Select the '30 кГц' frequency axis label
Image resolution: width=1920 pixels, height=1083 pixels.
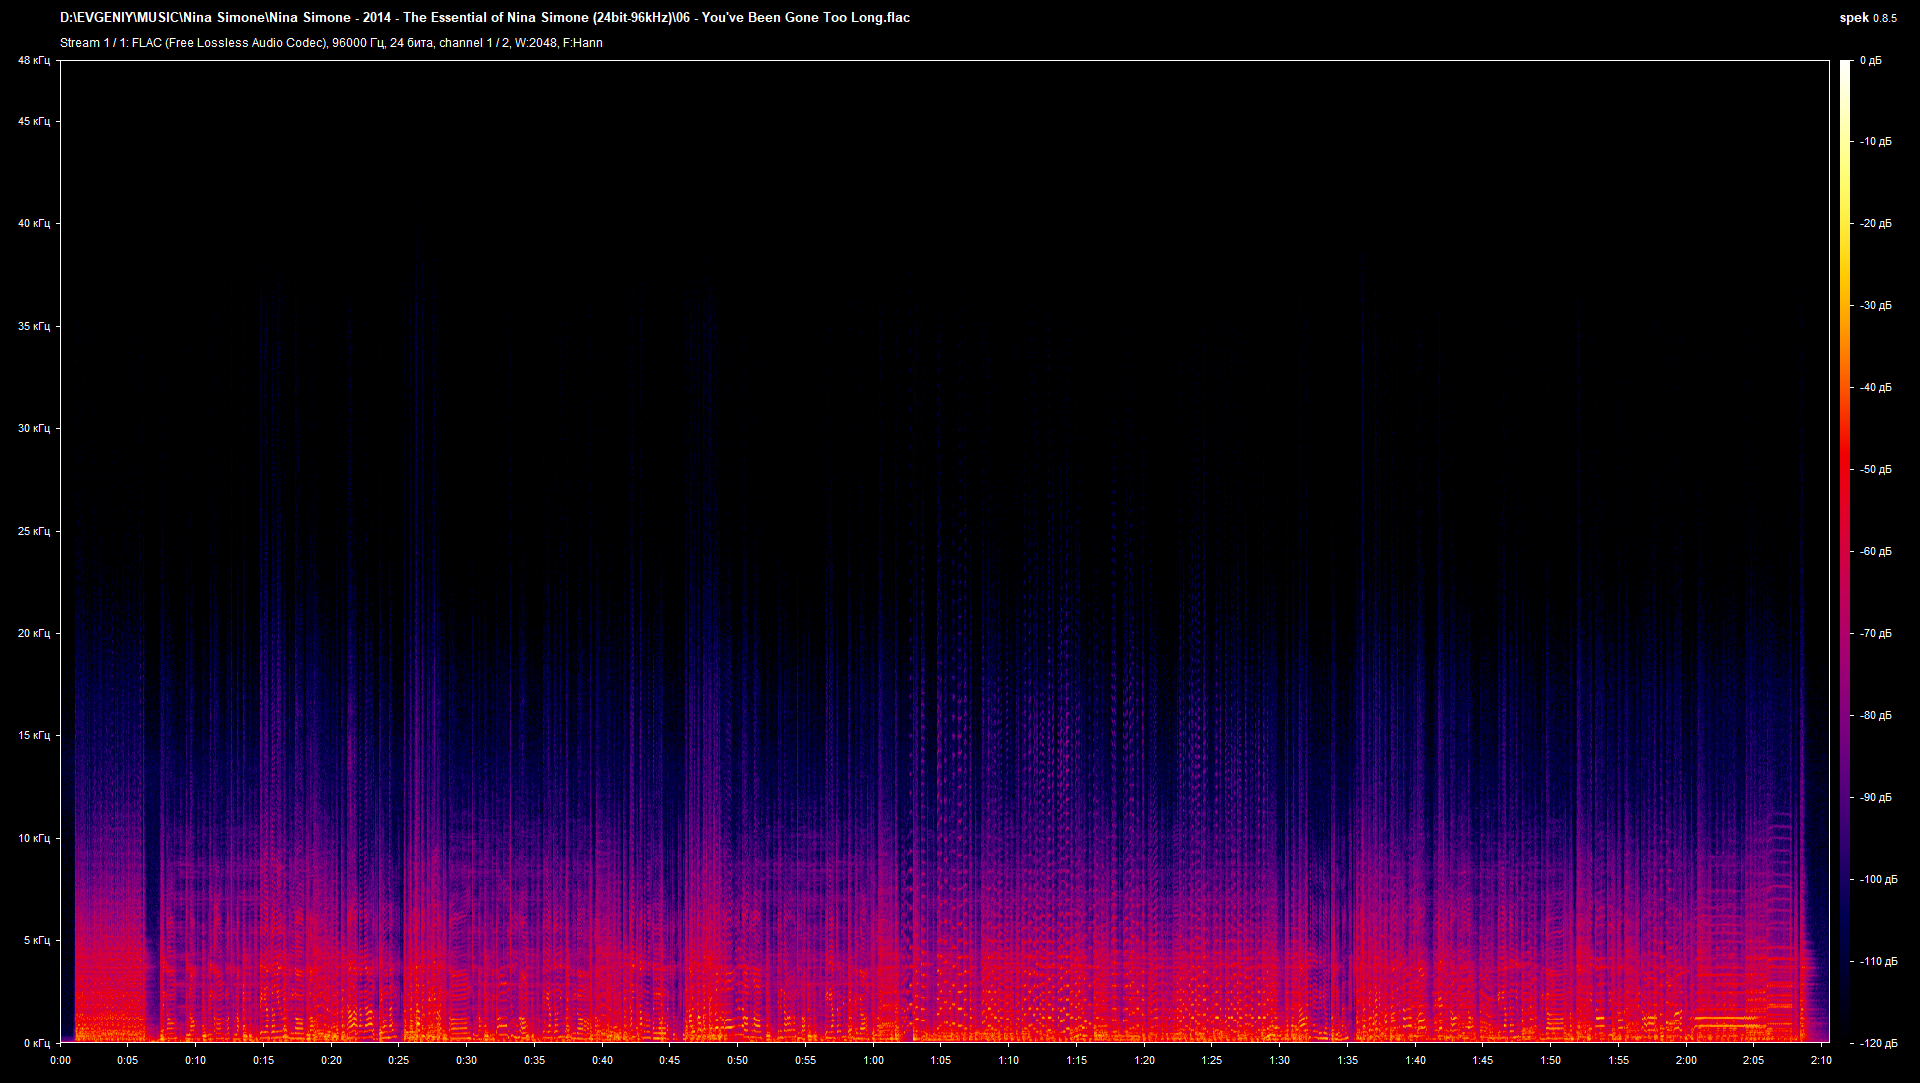click(33, 428)
